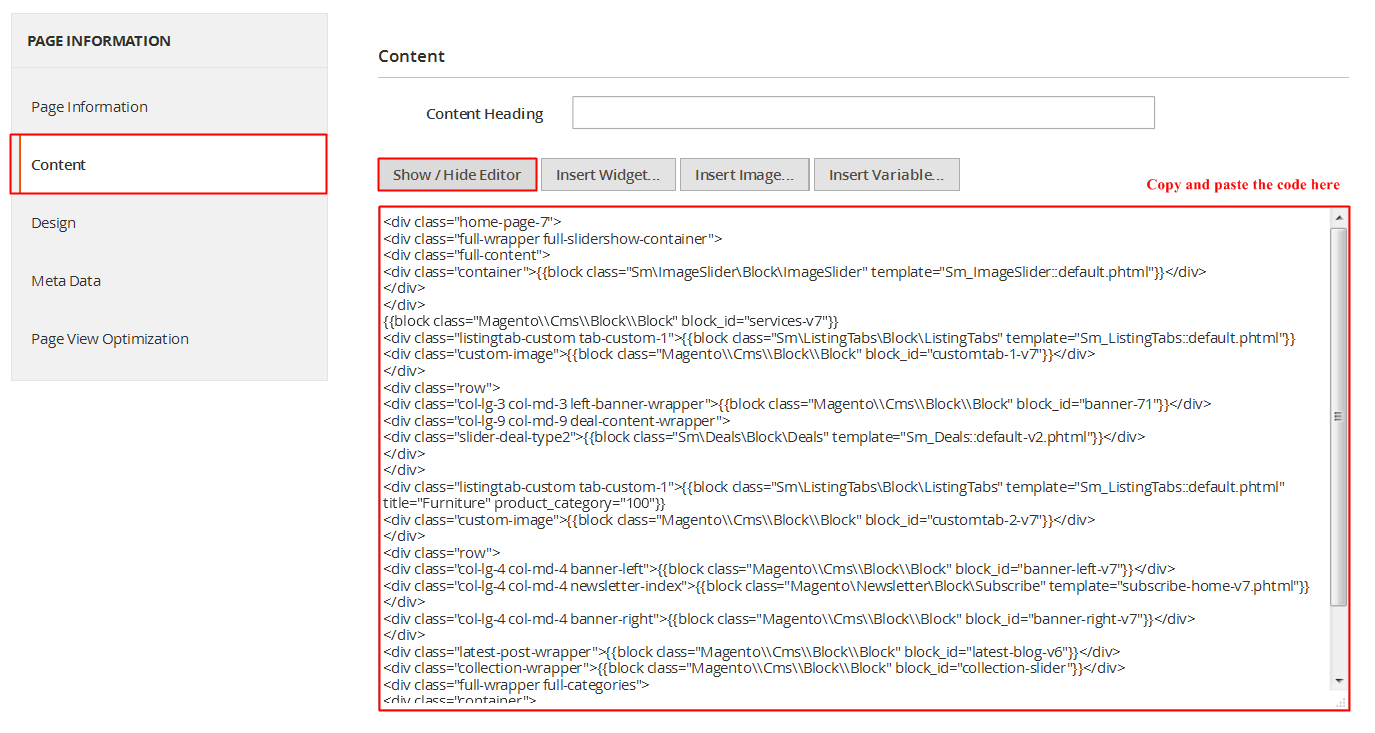The image size is (1375, 733).
Task: Click the code editor's vertical scrollbar thumb
Action: (1338, 416)
